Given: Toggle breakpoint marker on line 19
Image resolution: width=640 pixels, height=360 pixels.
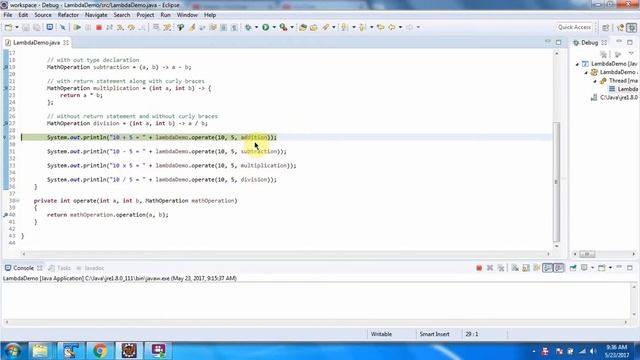Looking at the screenshot, I should [5, 67].
